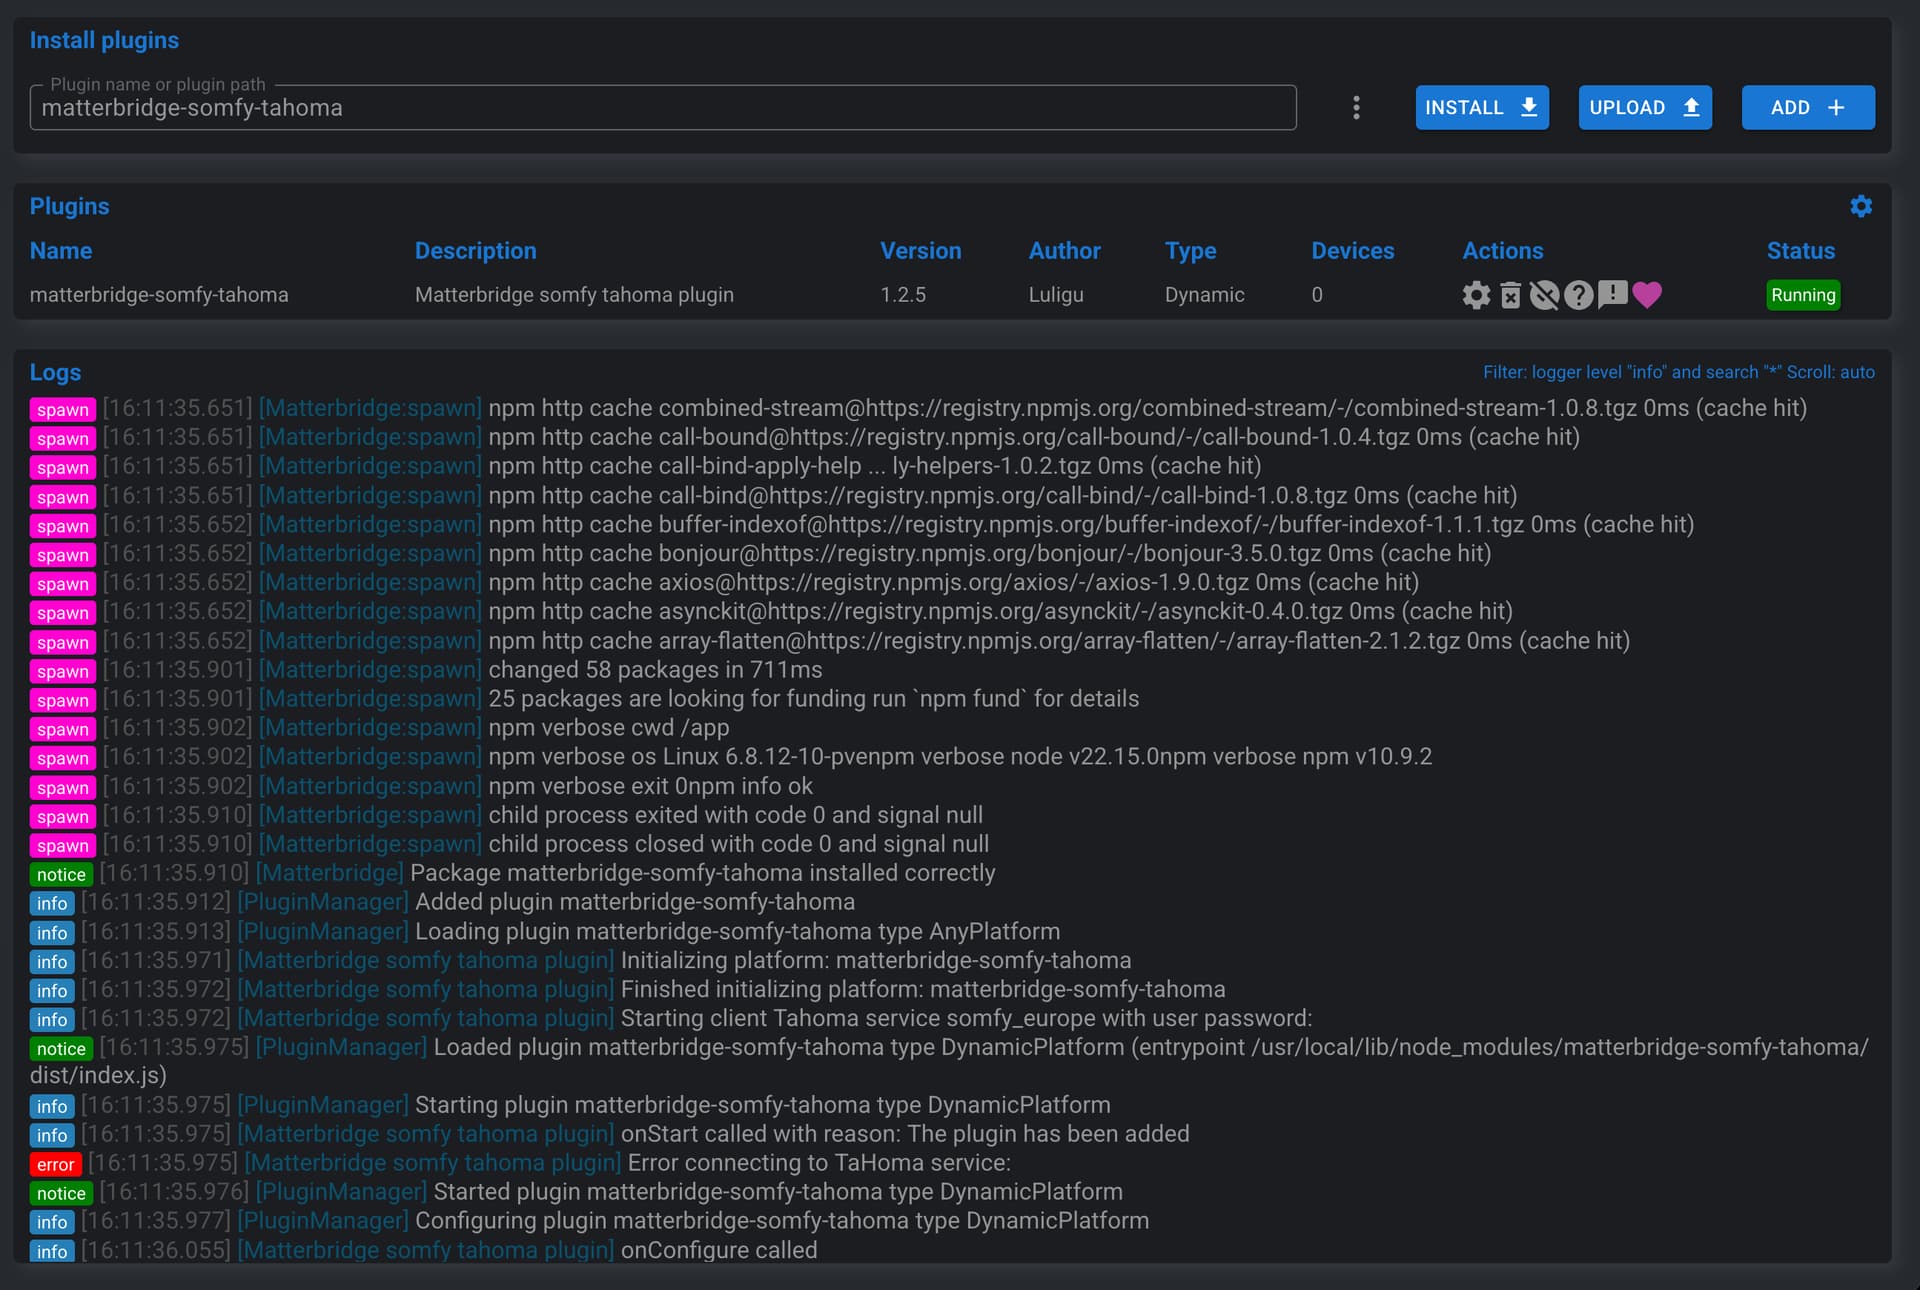Open plugin help question mark icon
1920x1290 pixels.
click(x=1578, y=295)
